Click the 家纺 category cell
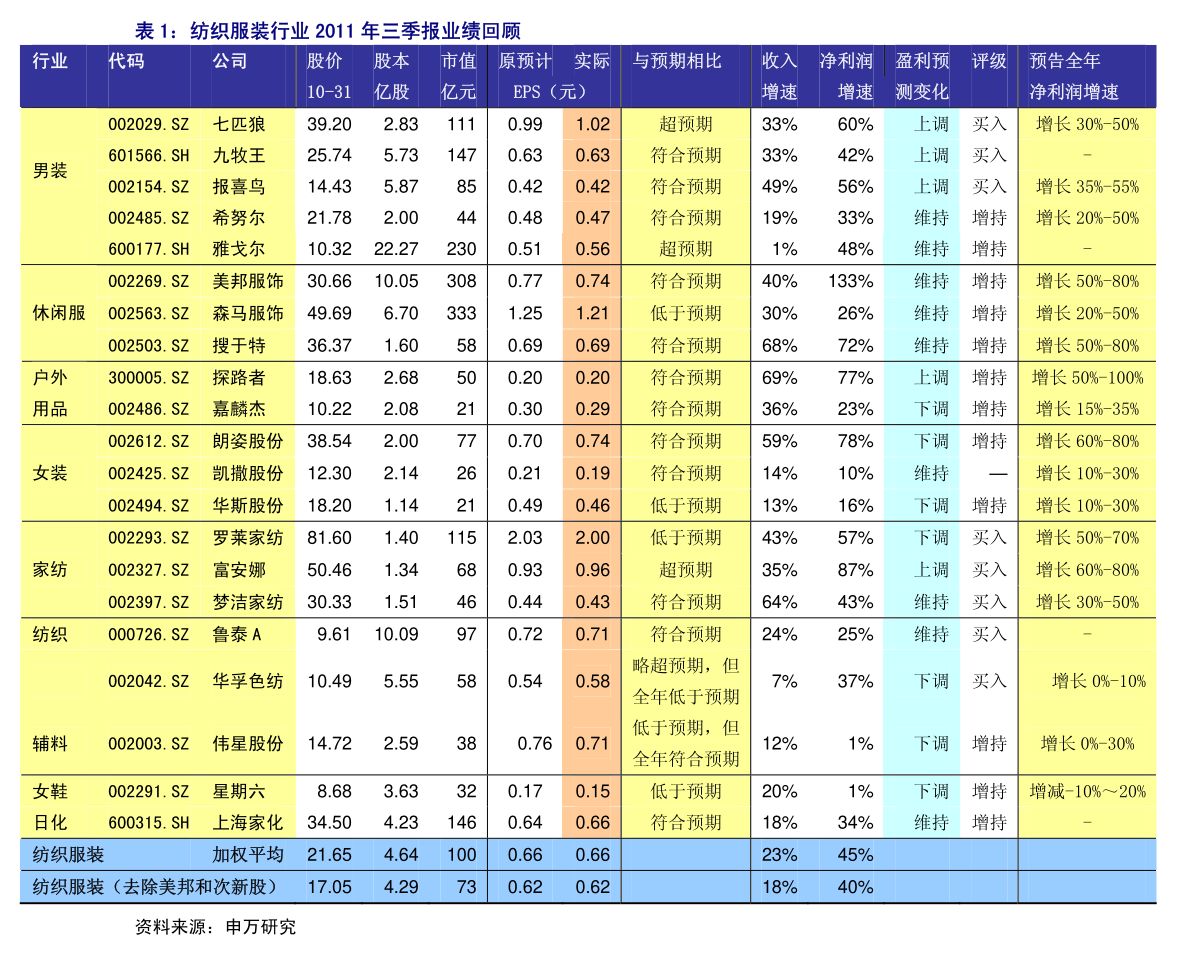Screen dimensions: 1191x955 50,570
